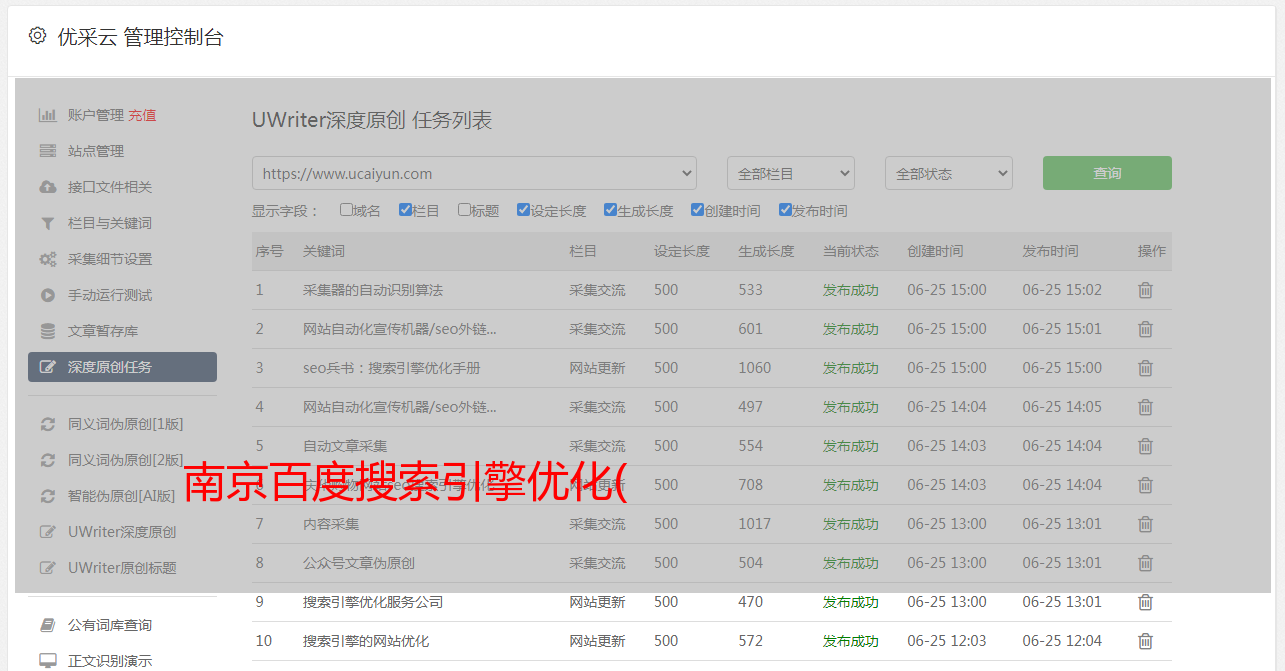Expand the 全部栏目 dropdown

tap(790, 173)
